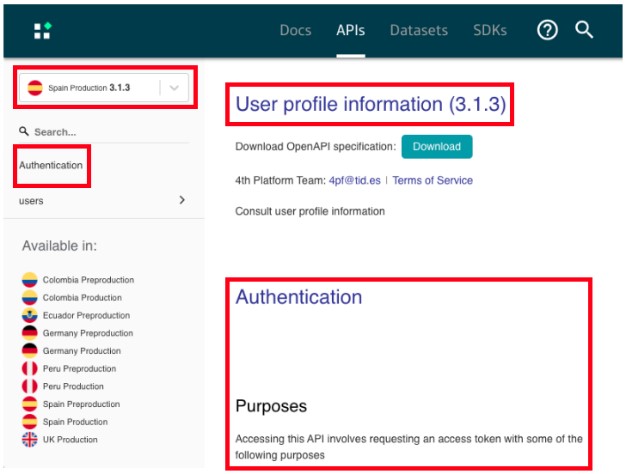
Task: Click the Download OpenAPI specification label
Action: click(315, 147)
